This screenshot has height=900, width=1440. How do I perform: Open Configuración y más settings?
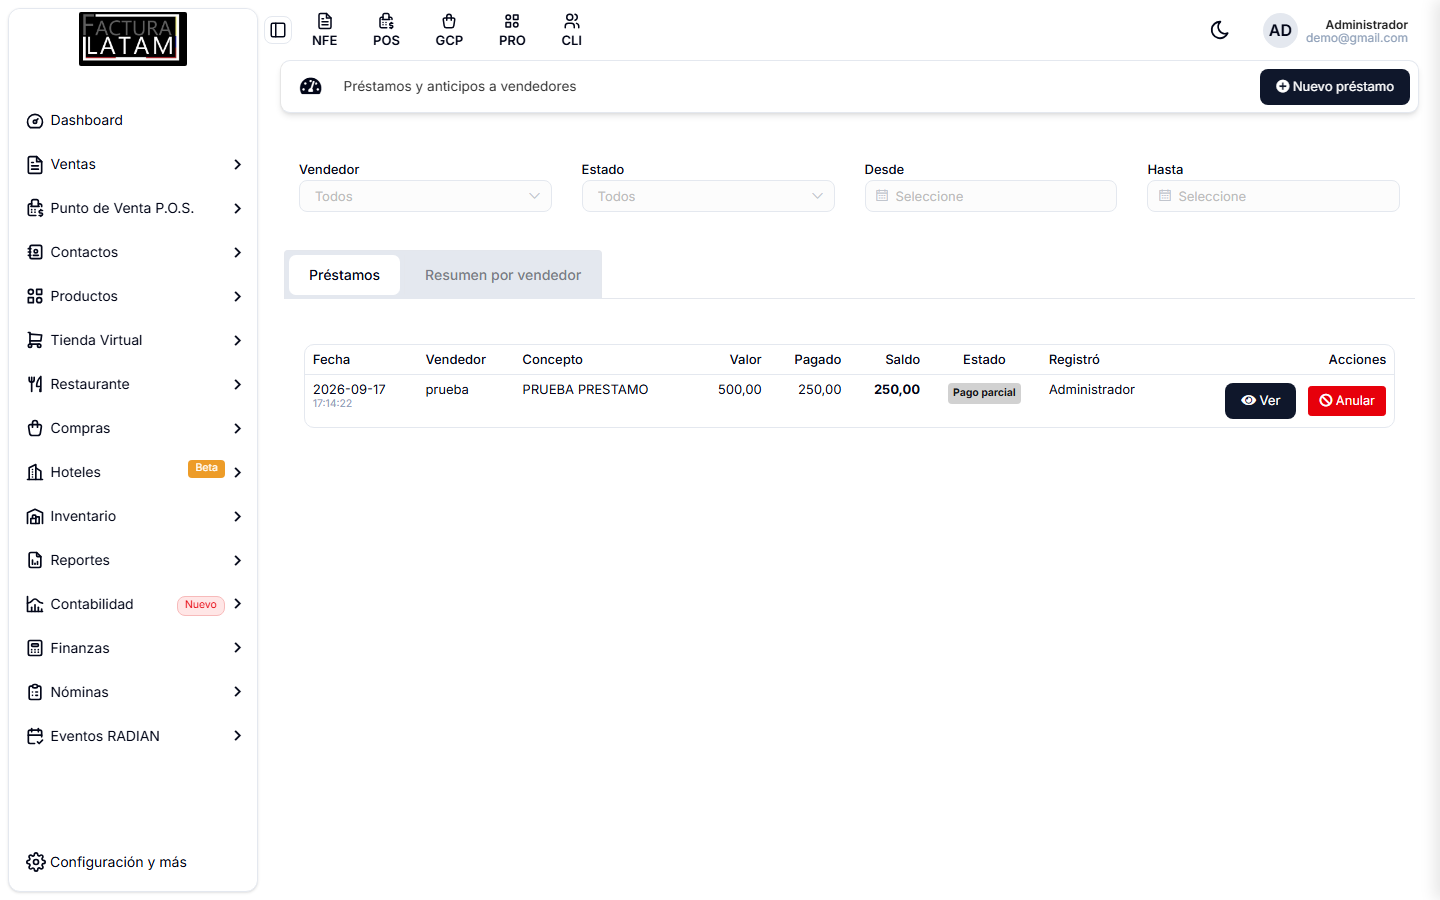pyautogui.click(x=107, y=862)
